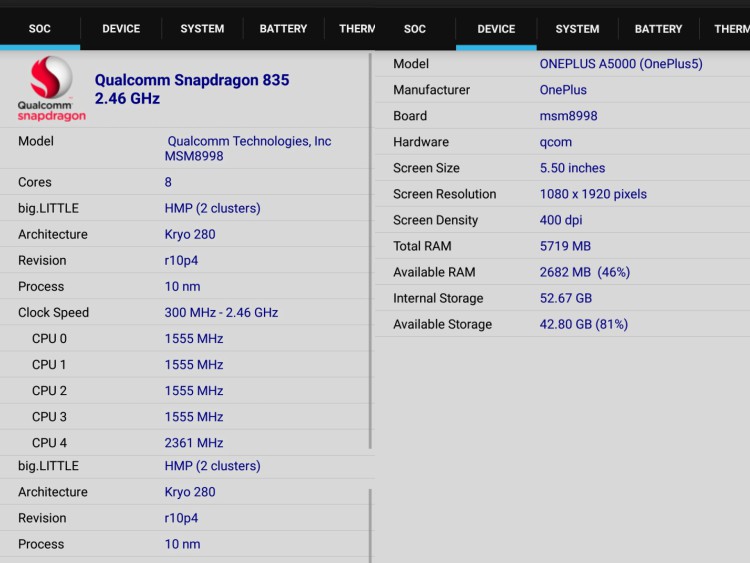Click the 'CPU 0' row label
Viewport: 750px width, 563px height.
pyautogui.click(x=49, y=339)
